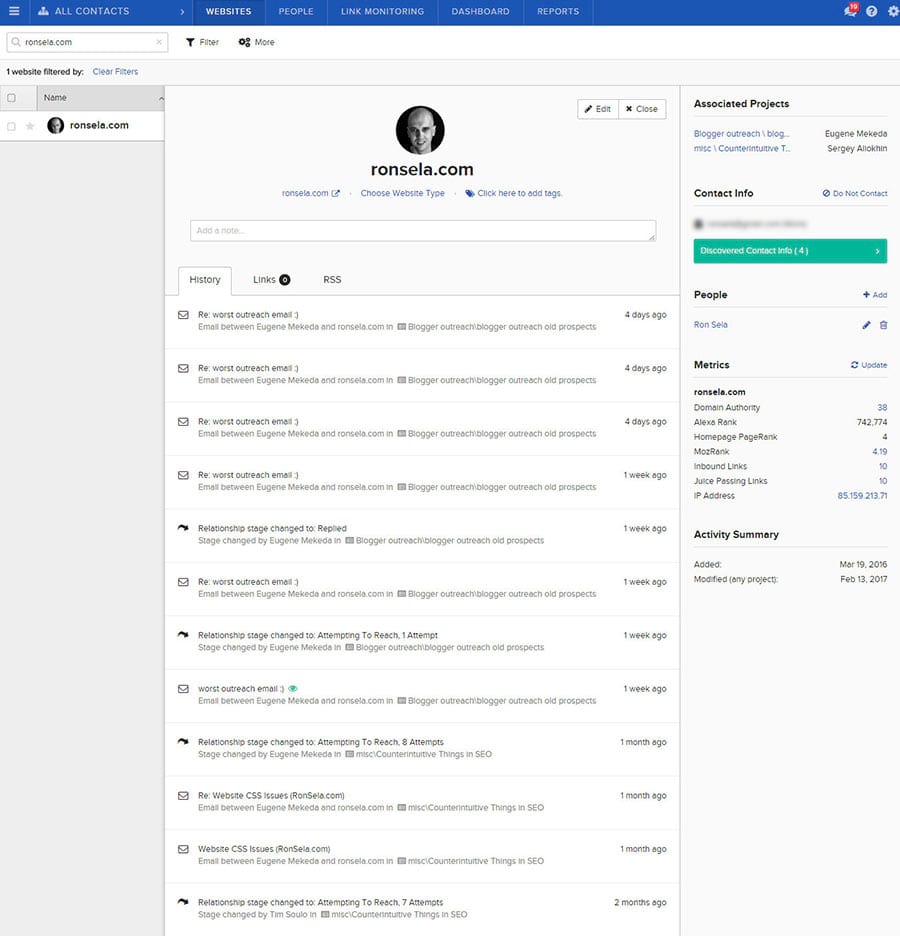Click IP Address 85.159.213.71

[862, 496]
